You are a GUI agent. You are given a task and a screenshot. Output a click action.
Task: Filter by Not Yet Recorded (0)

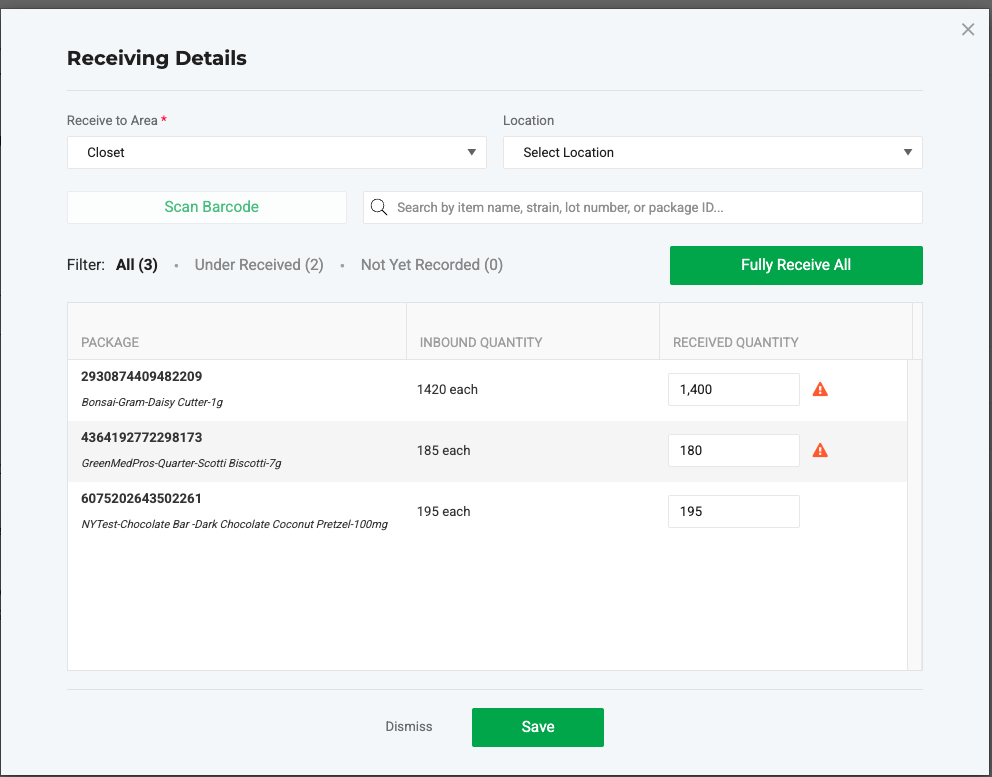pyautogui.click(x=431, y=264)
